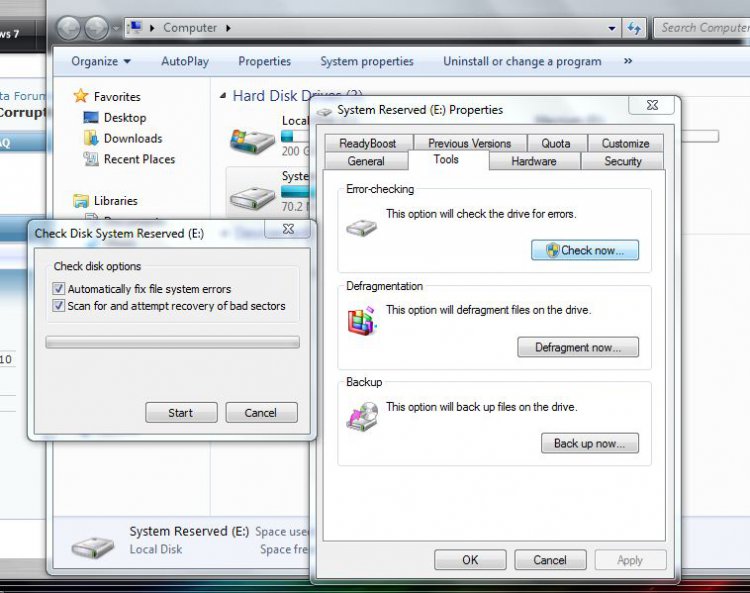Click the System Reserved capacity usage bar

296,192
